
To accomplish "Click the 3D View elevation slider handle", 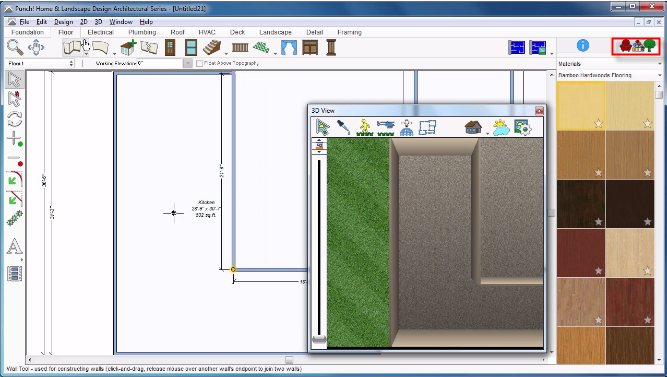I will click(319, 339).
